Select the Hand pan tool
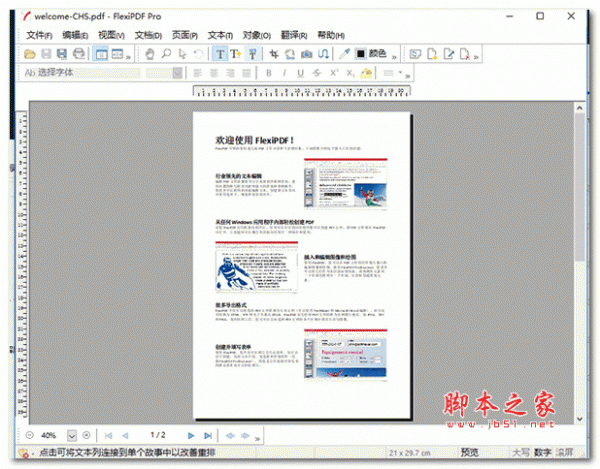 pos(150,54)
